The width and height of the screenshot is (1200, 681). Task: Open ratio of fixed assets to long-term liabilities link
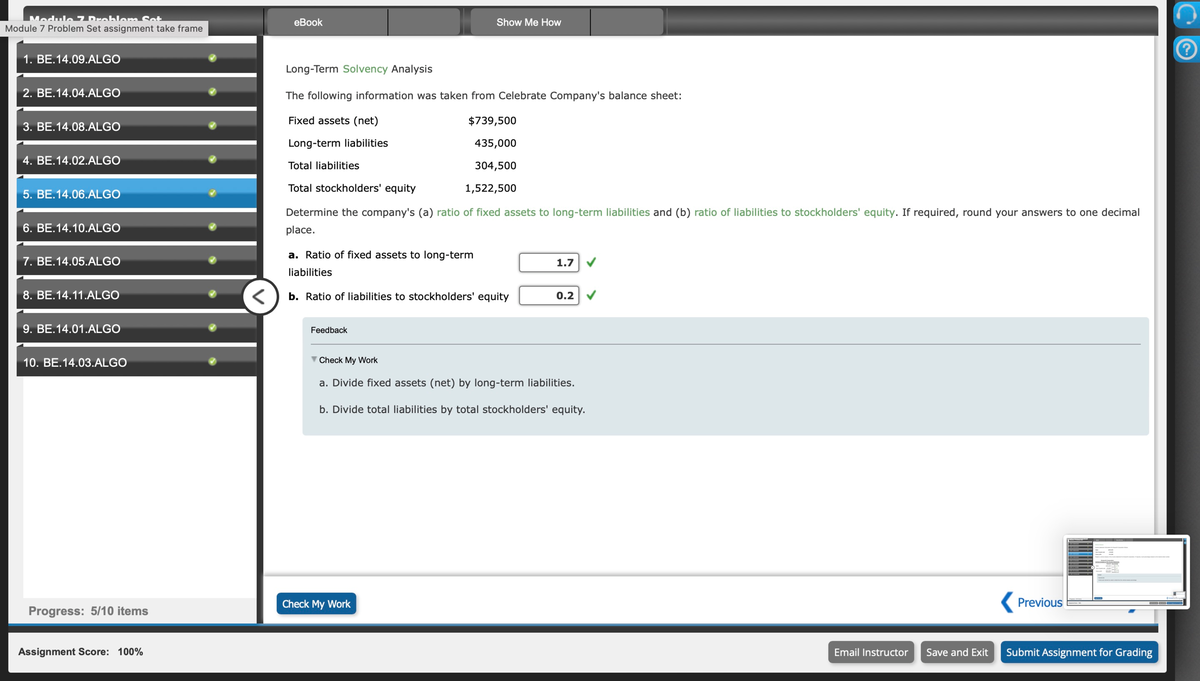tap(543, 212)
